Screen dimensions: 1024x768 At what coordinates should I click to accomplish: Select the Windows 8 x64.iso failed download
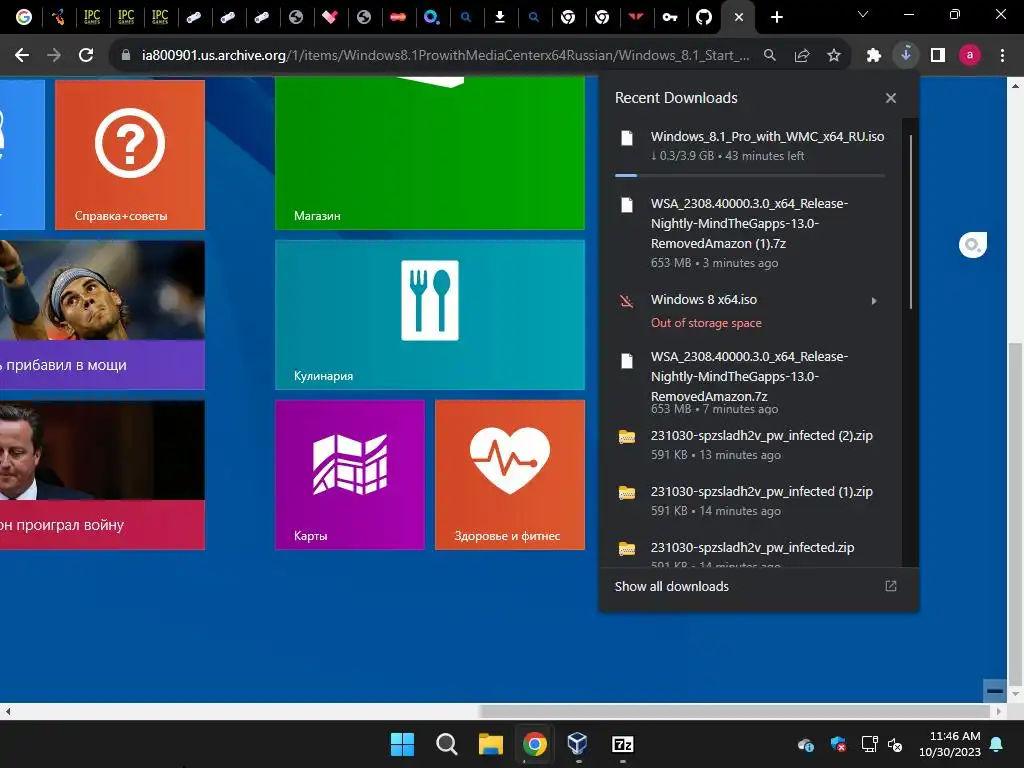[750, 311]
